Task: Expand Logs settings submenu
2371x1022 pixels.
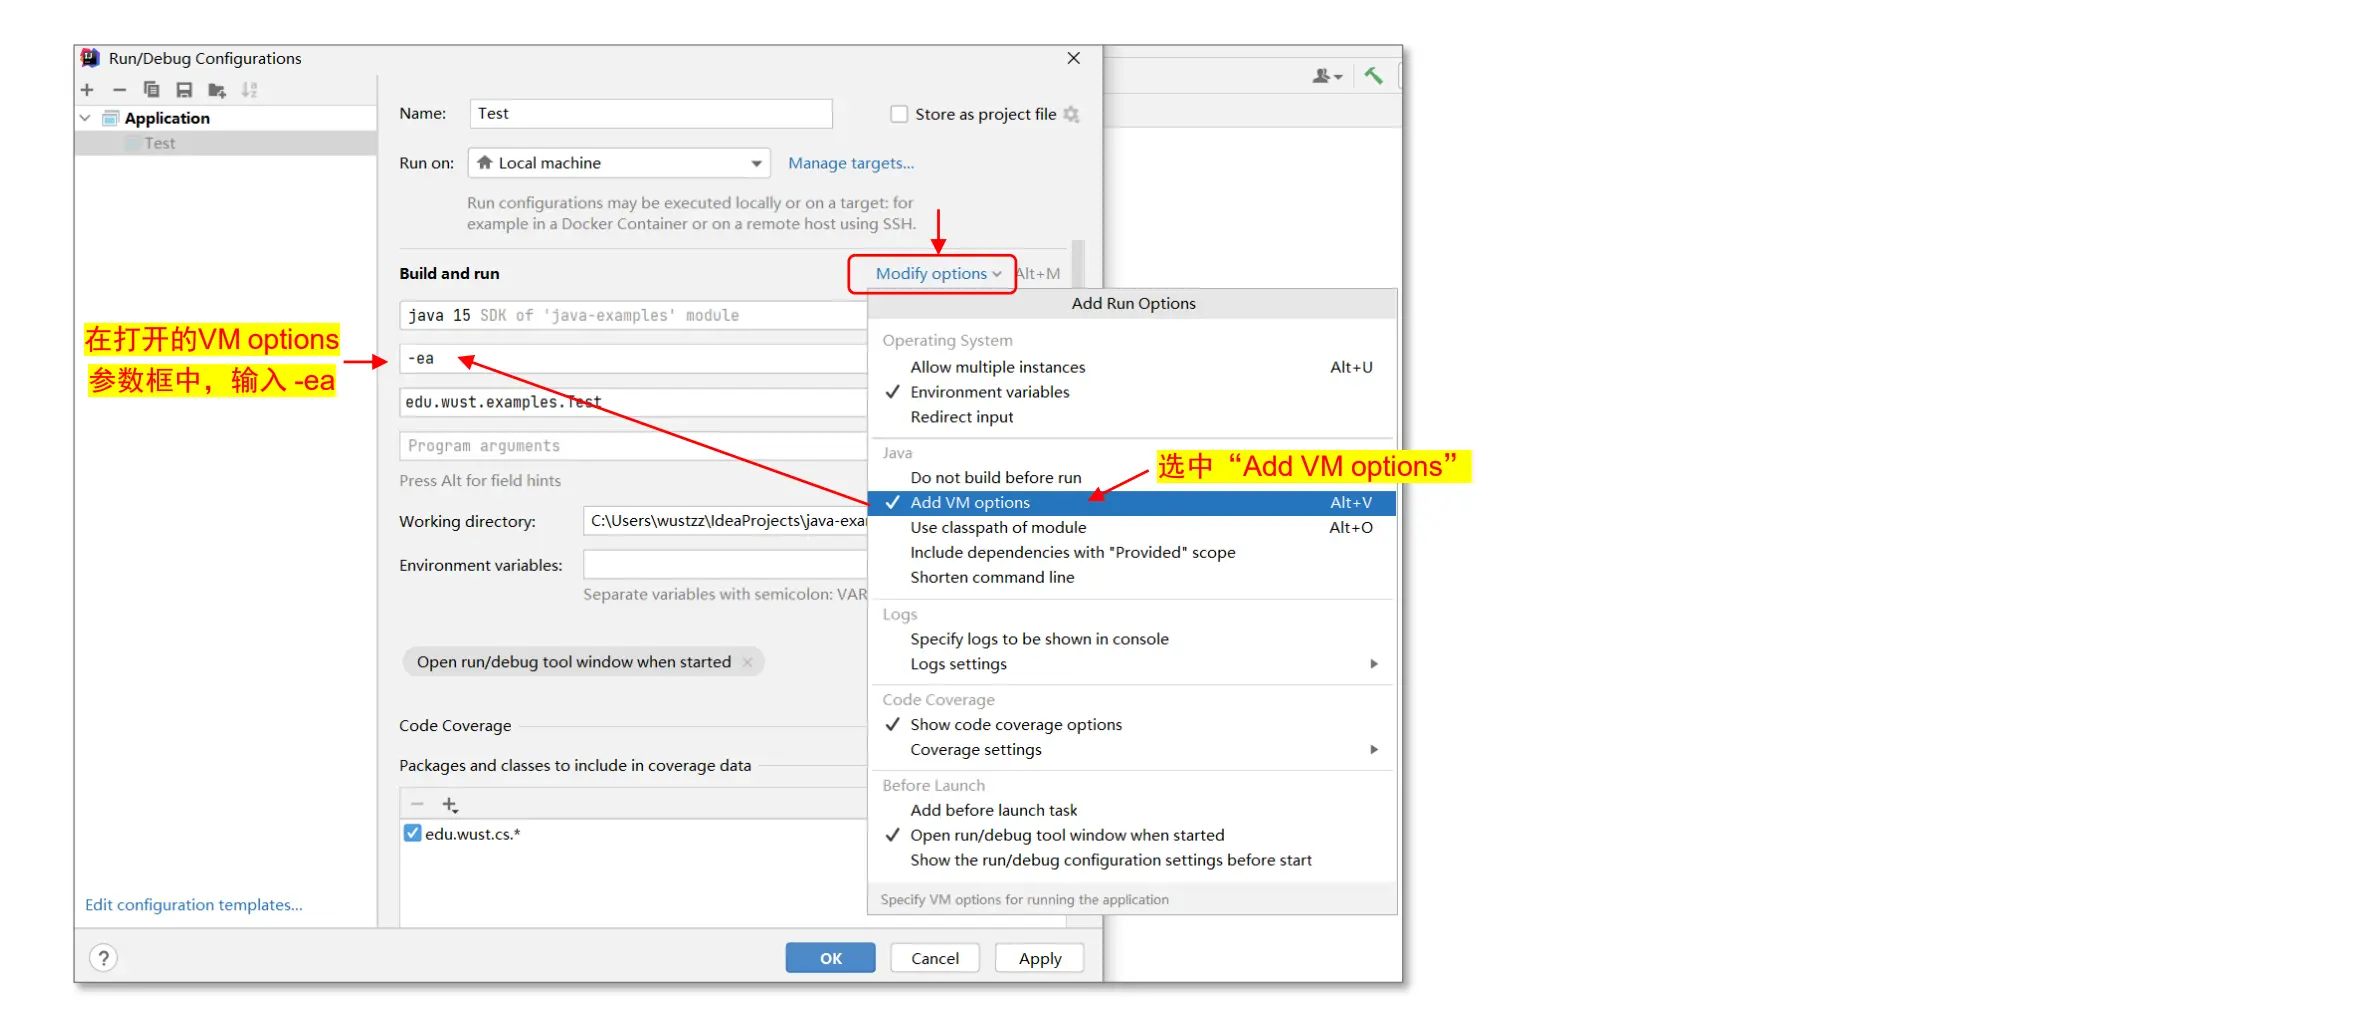Action: (x=1132, y=664)
